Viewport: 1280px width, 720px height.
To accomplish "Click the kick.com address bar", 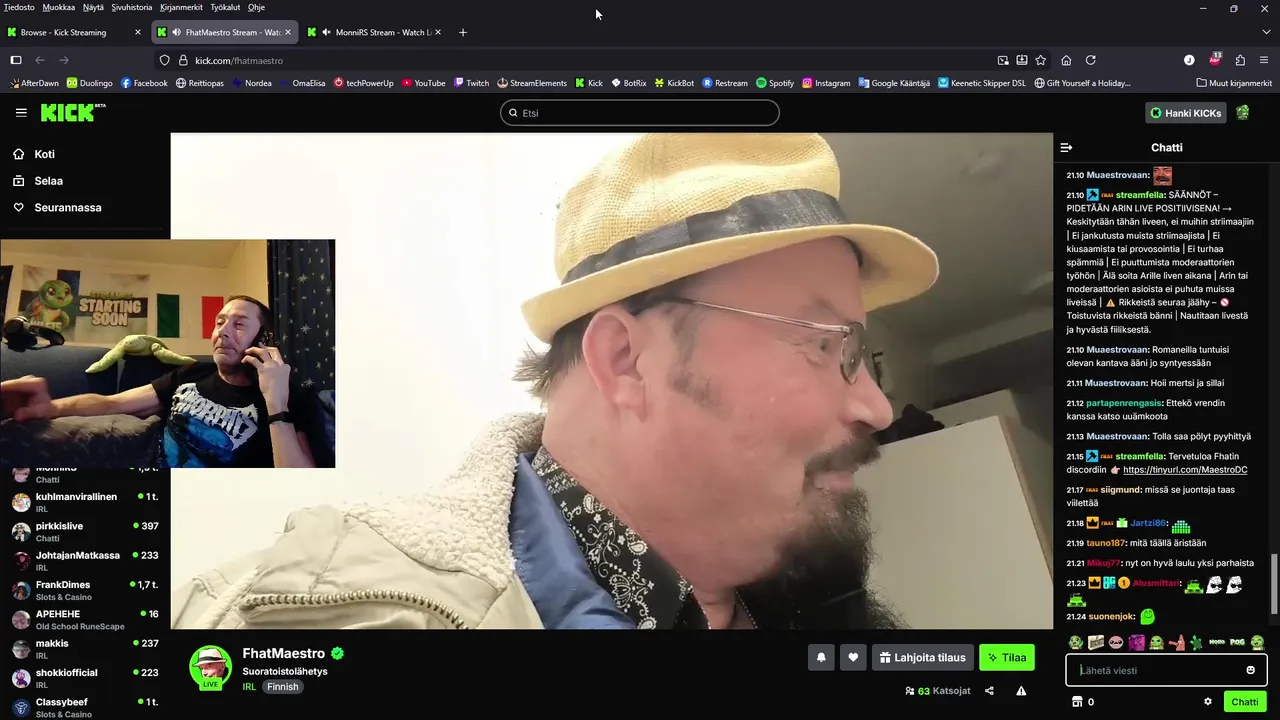I will pos(580,60).
